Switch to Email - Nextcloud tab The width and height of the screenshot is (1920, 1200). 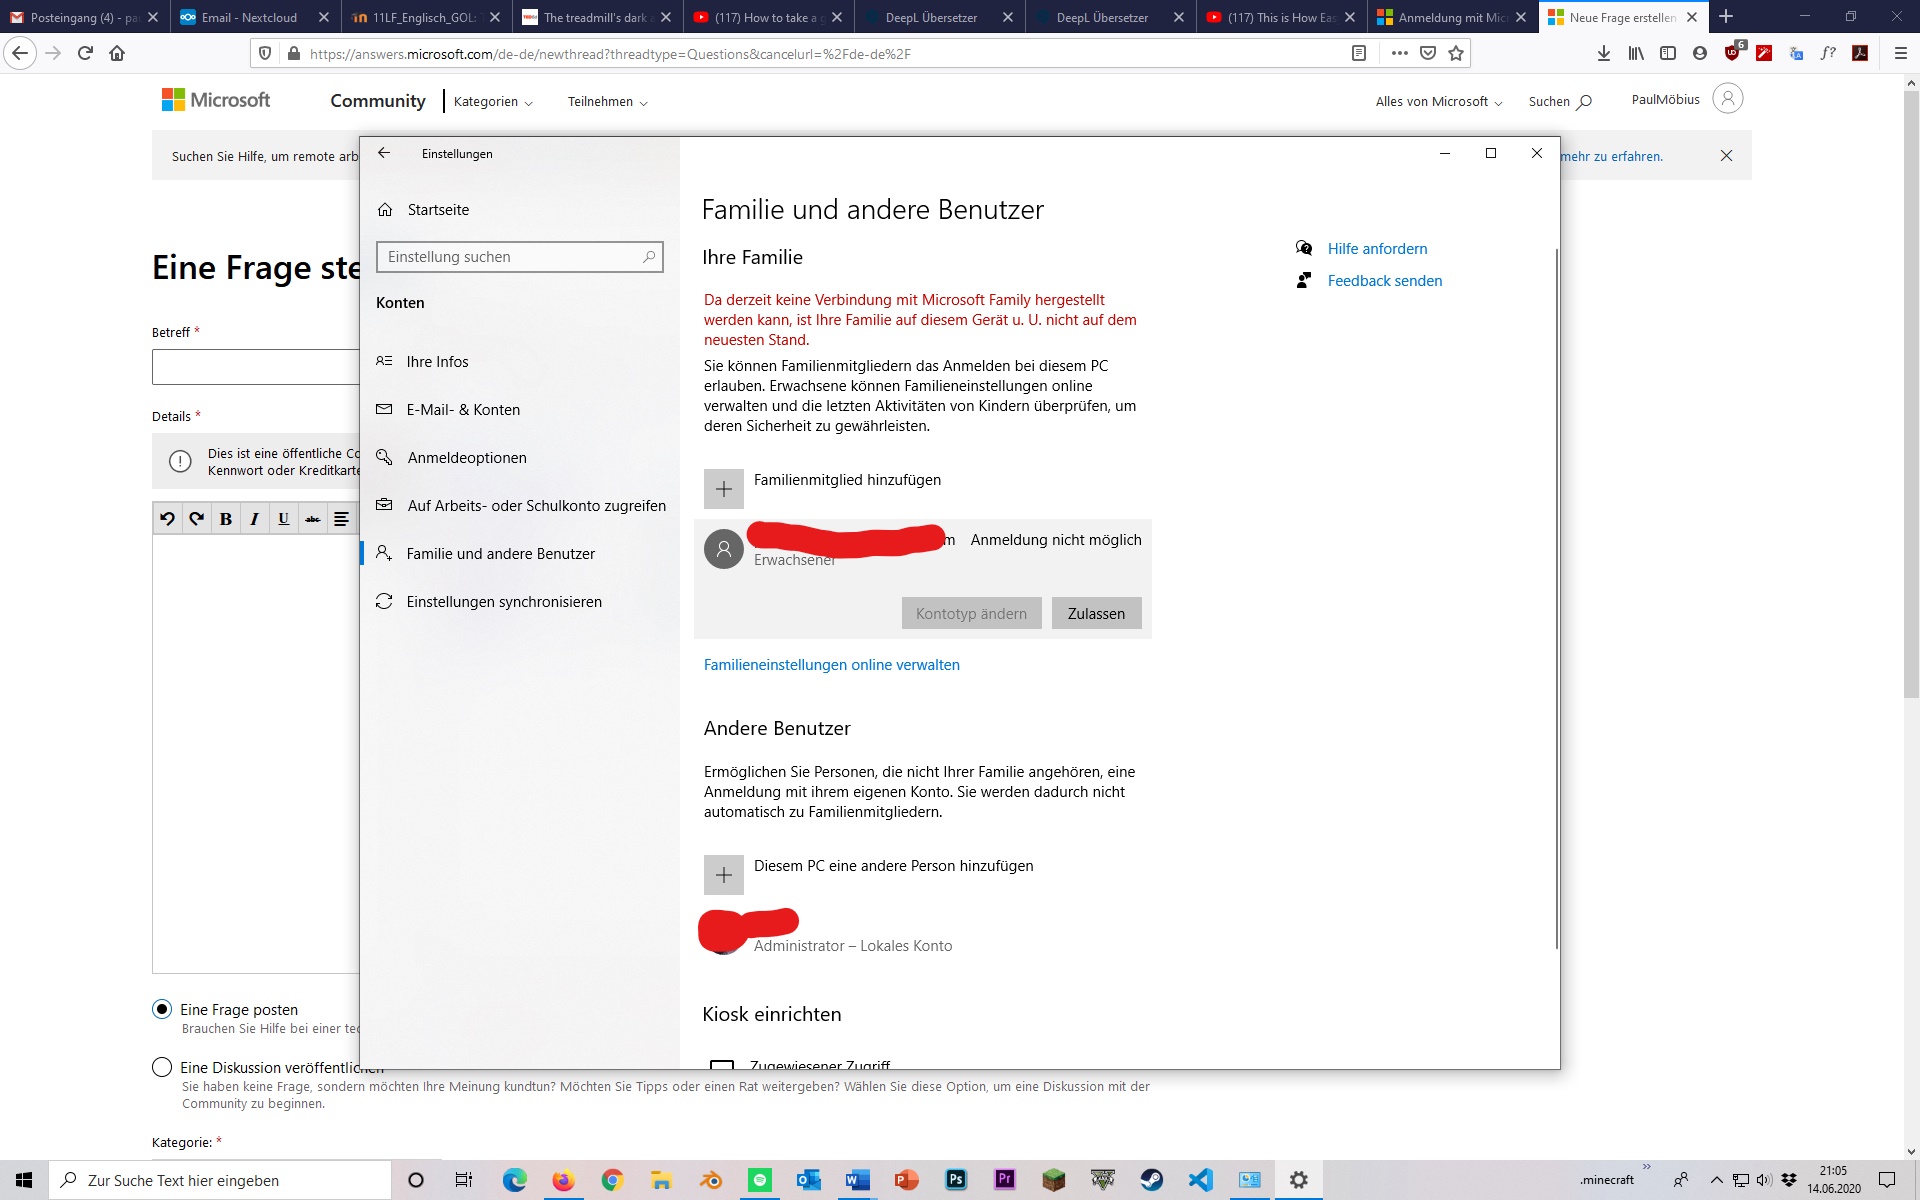253,17
